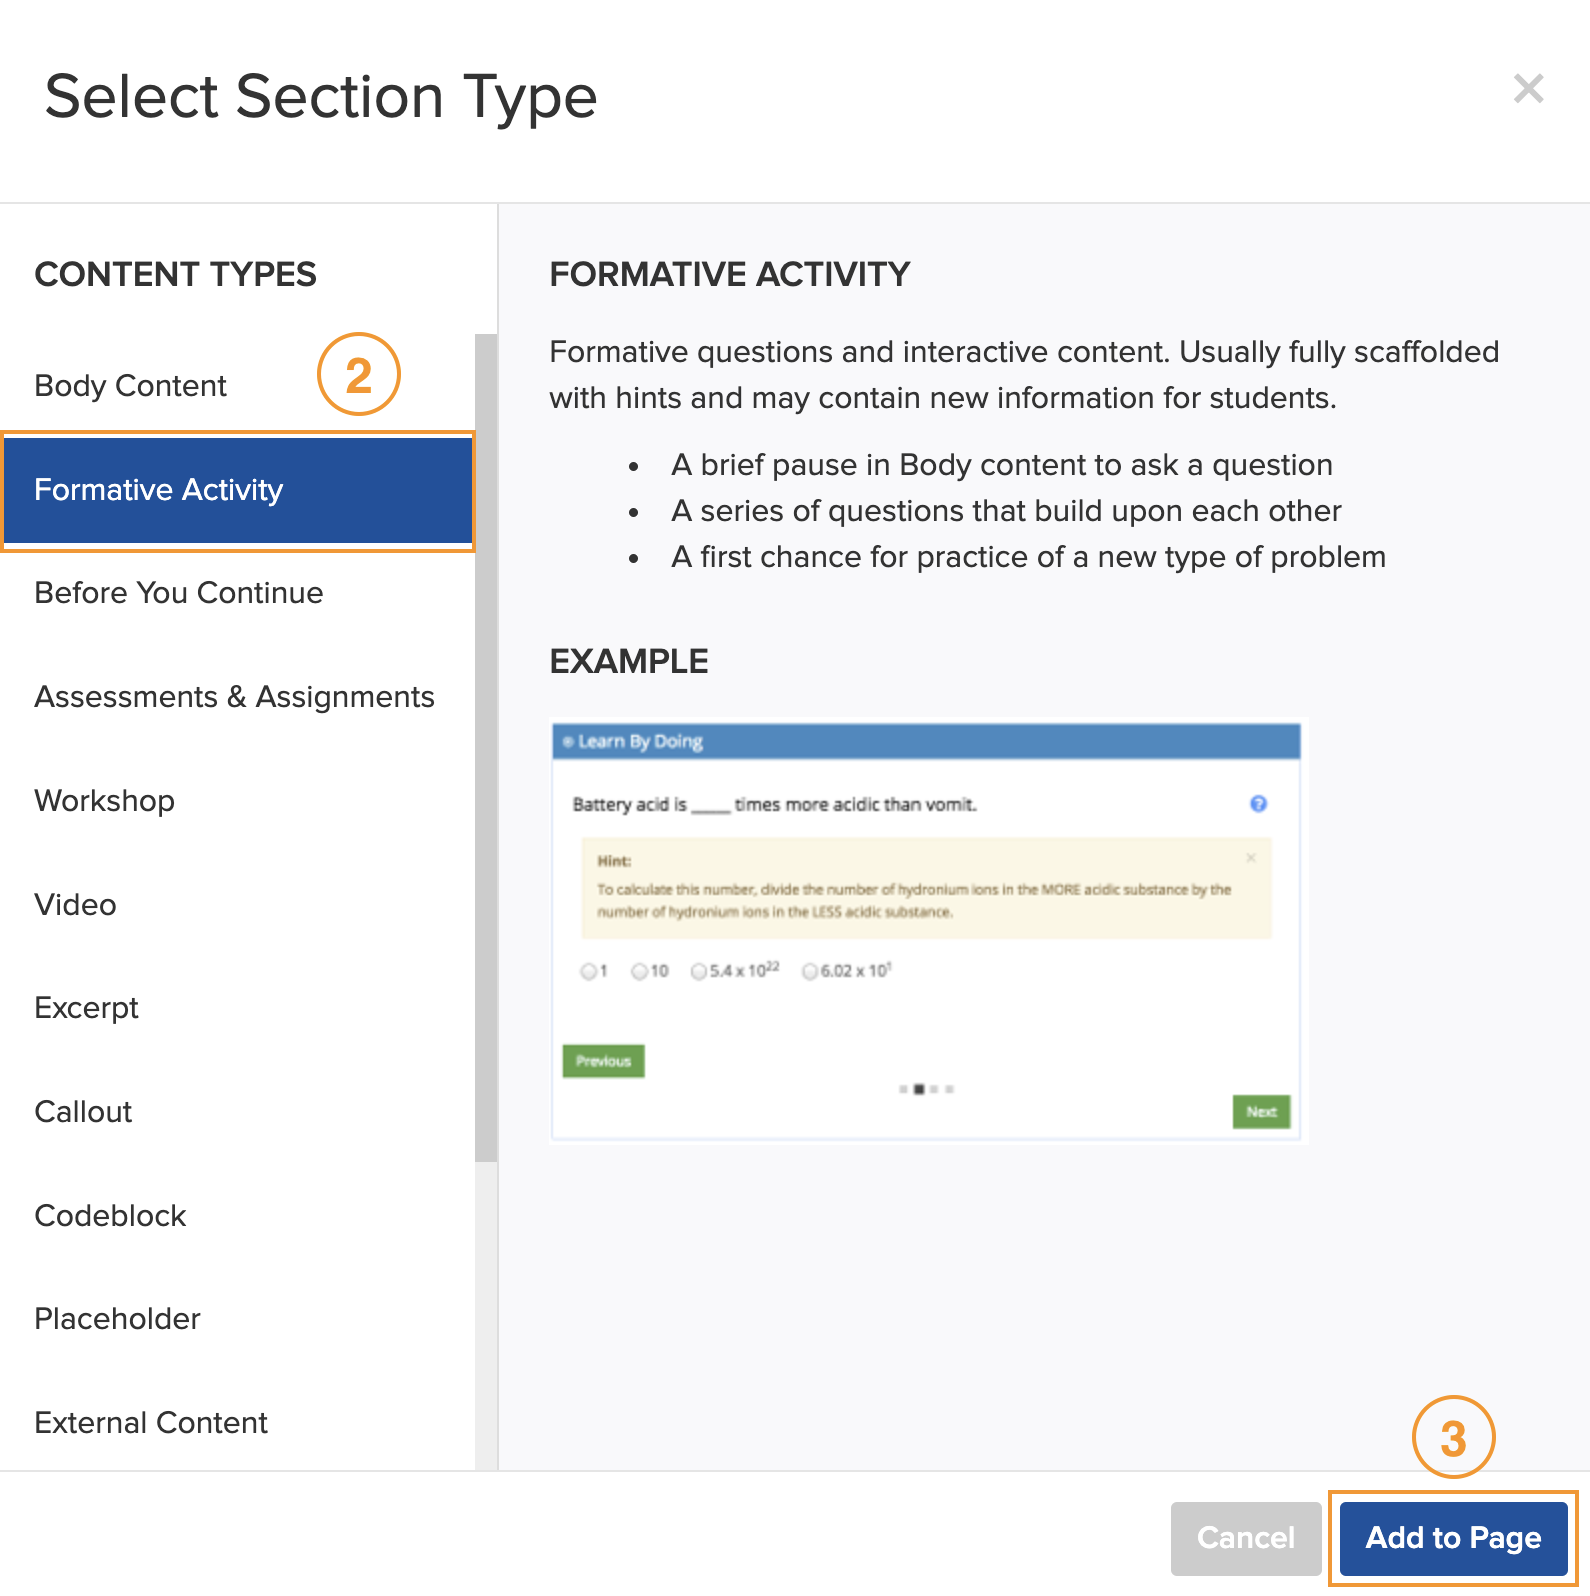Click the Add to Page button
The height and width of the screenshot is (1596, 1590).
[x=1453, y=1538]
